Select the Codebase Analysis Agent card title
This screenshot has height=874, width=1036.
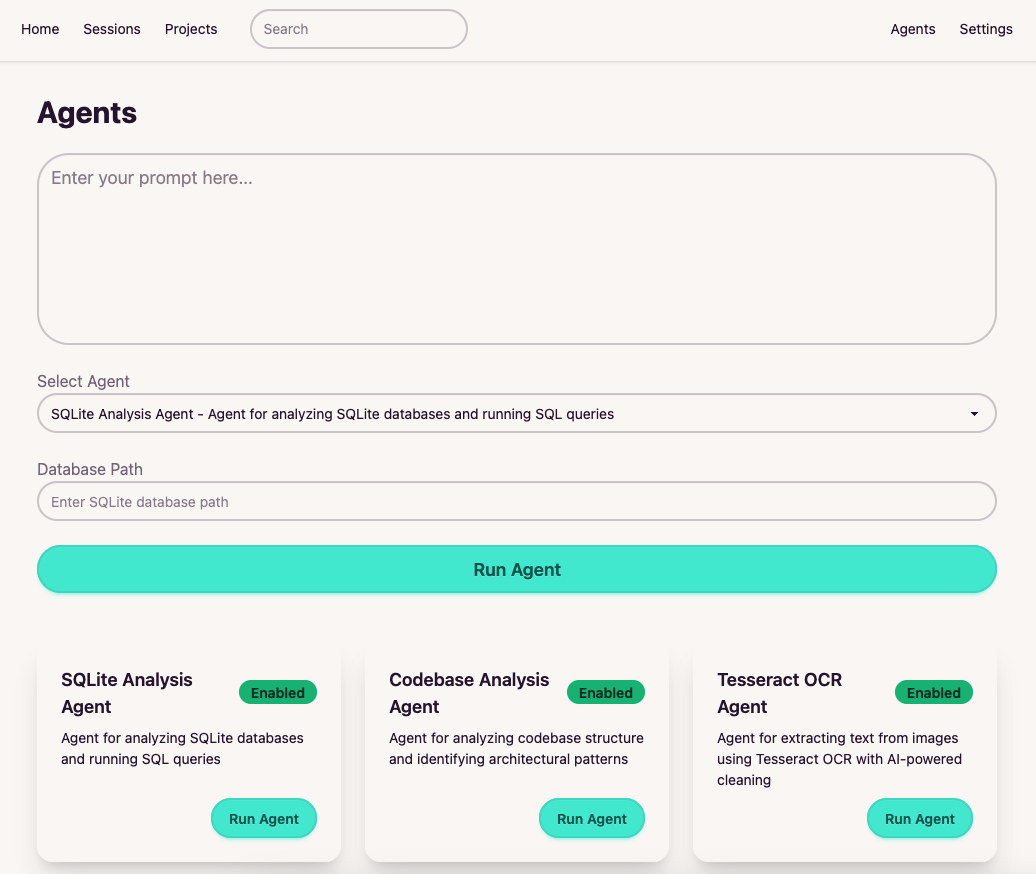[x=469, y=693]
